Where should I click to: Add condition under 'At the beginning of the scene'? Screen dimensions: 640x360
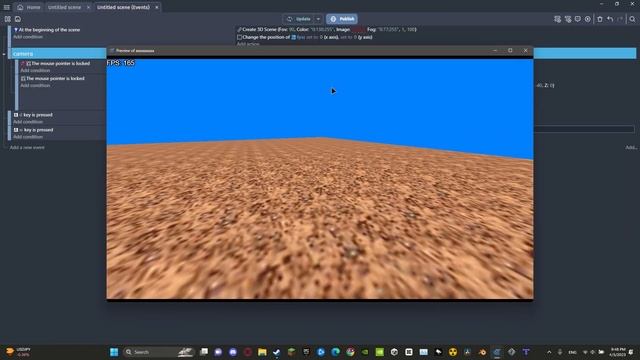(x=28, y=37)
